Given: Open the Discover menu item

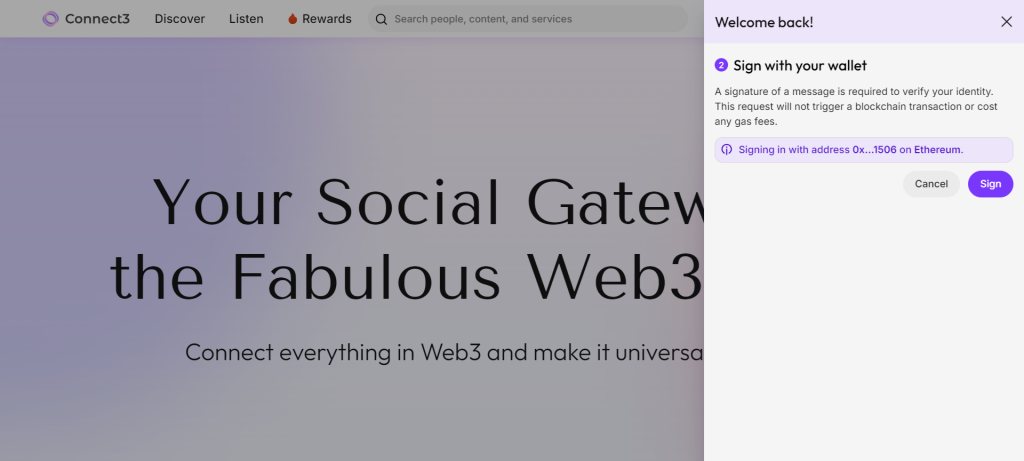Looking at the screenshot, I should [x=180, y=19].
